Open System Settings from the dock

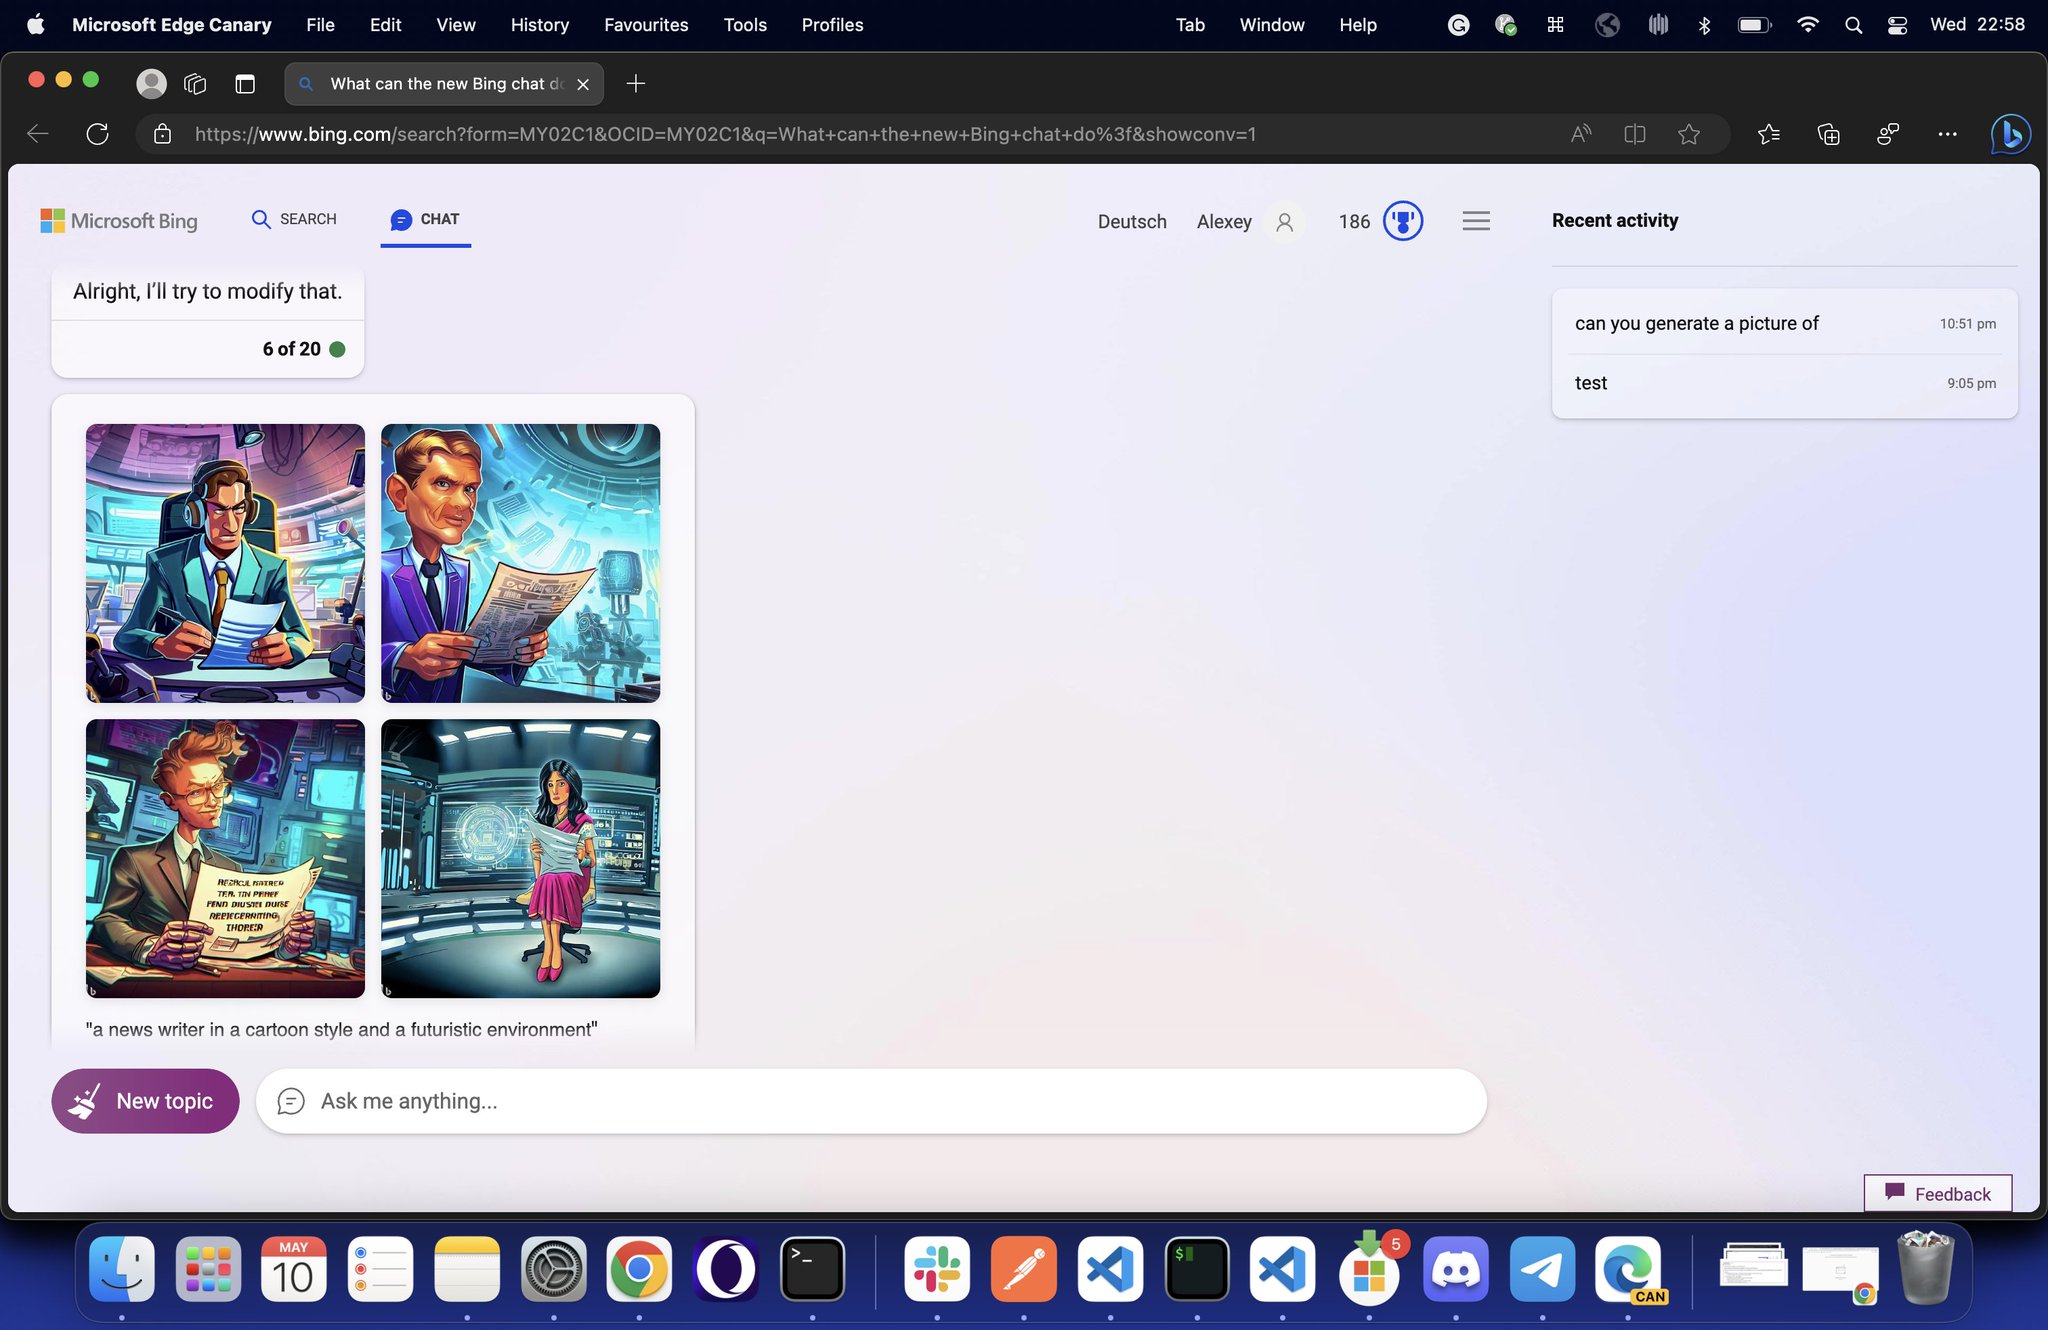pyautogui.click(x=553, y=1270)
